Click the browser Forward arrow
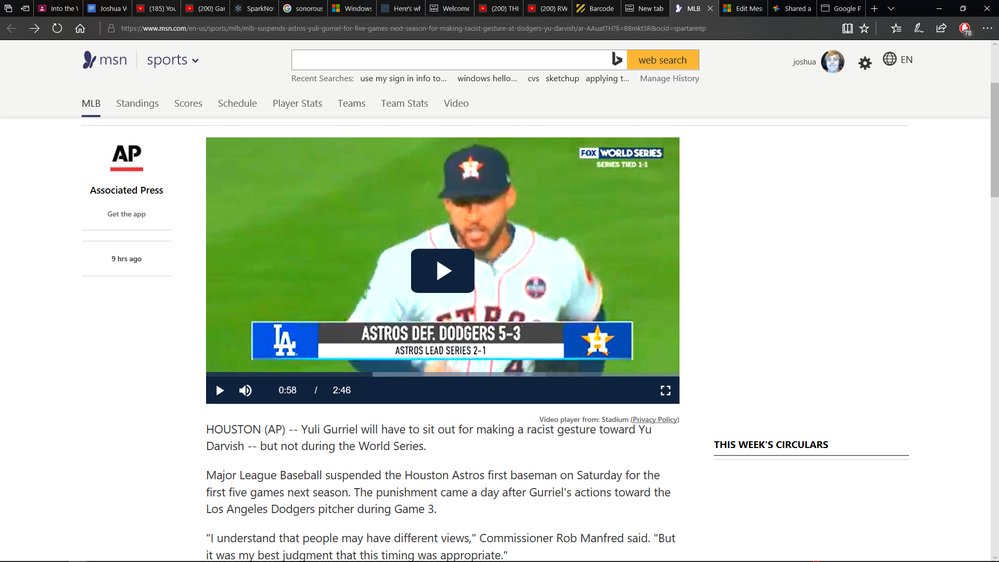The width and height of the screenshot is (999, 562). coord(34,28)
